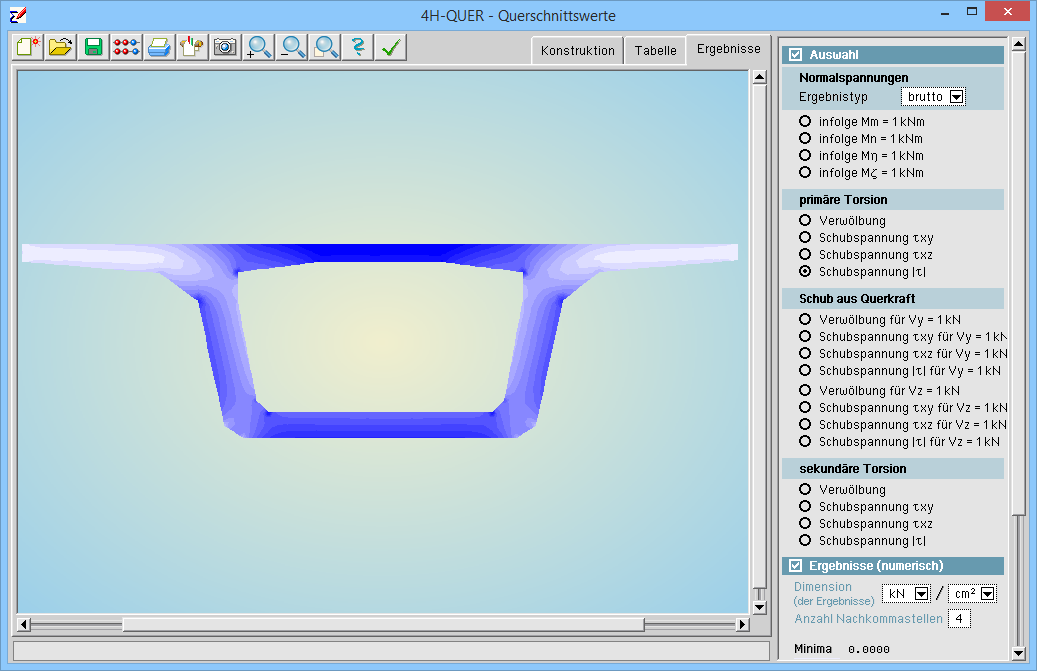Switch to the Konstruktion tab
Viewport: 1037px width, 671px height.
tap(577, 51)
